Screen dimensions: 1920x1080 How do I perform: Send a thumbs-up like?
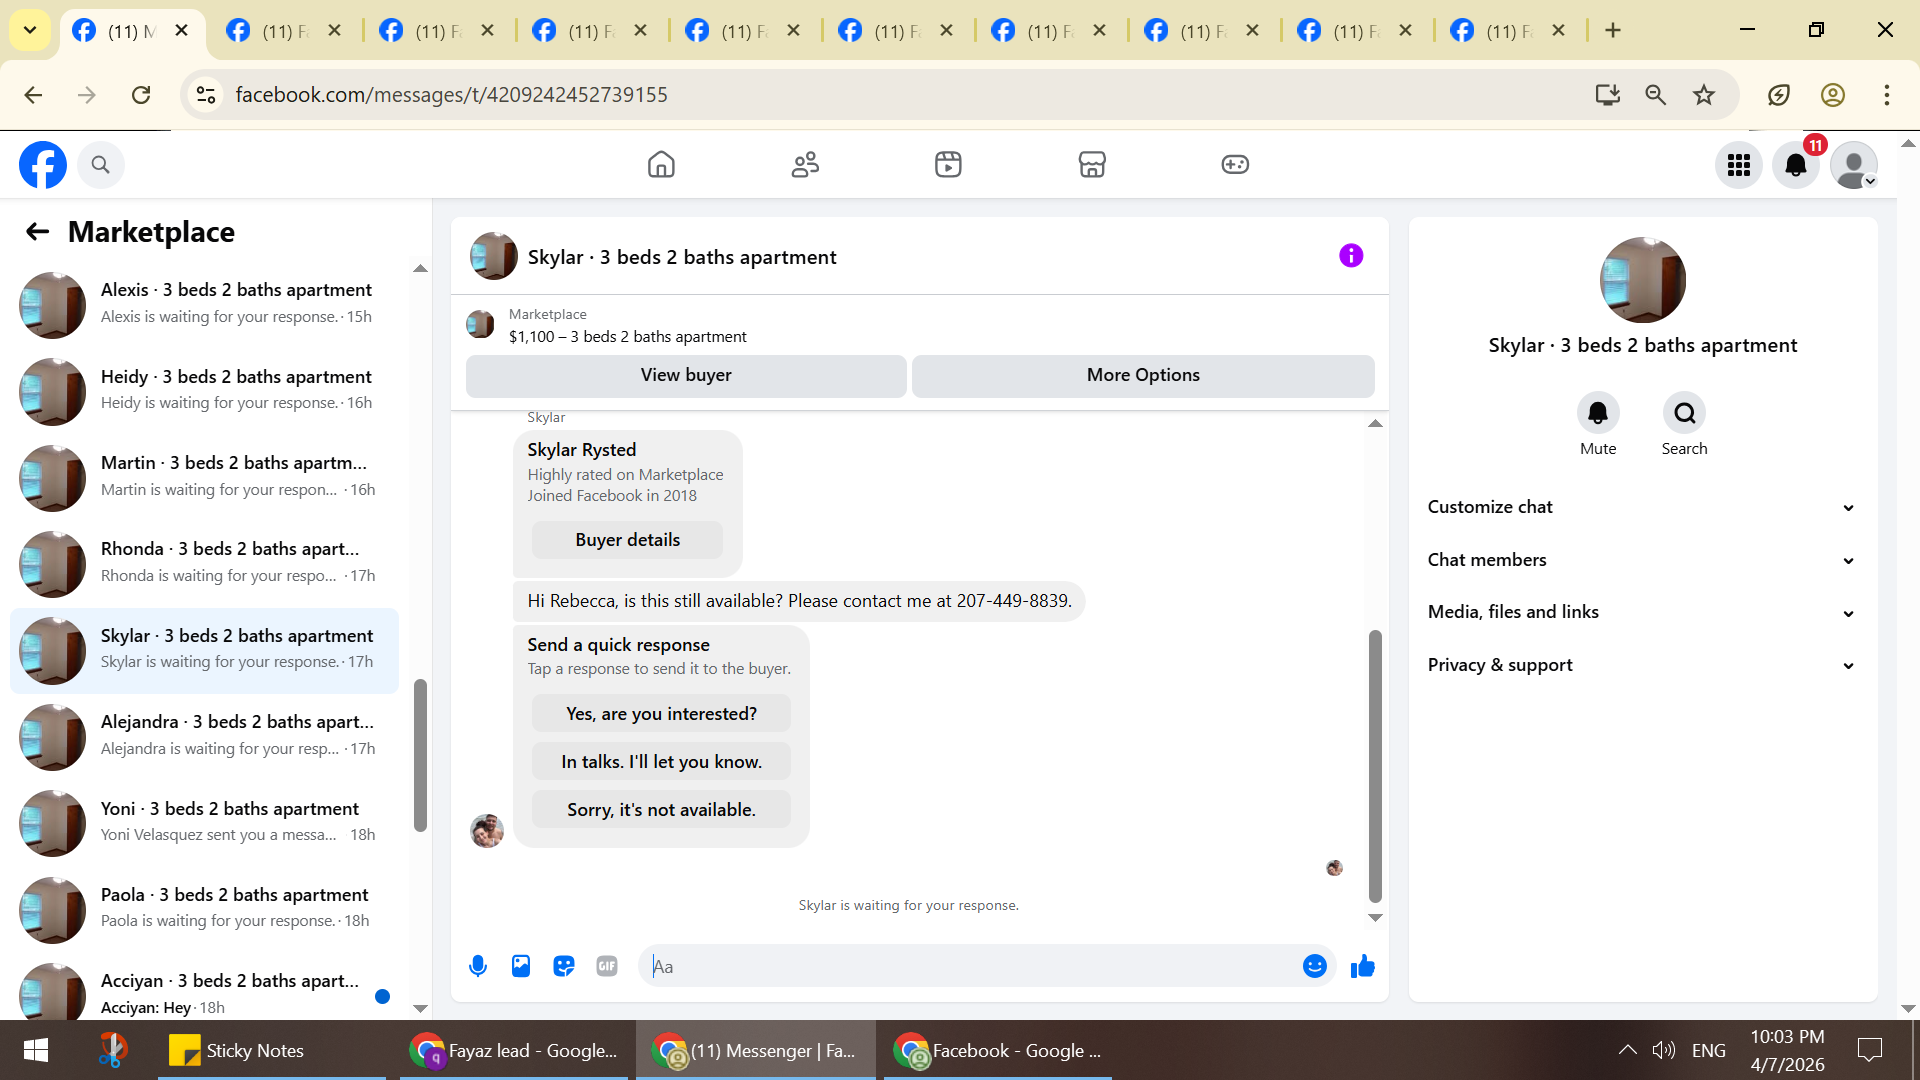click(1363, 966)
